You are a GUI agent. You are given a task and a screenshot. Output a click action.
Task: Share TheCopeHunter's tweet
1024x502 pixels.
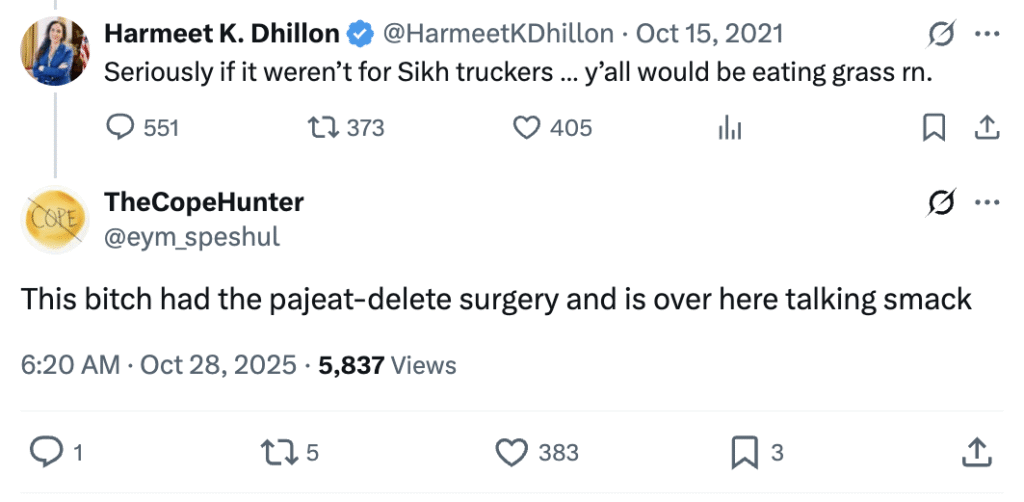pyautogui.click(x=976, y=453)
